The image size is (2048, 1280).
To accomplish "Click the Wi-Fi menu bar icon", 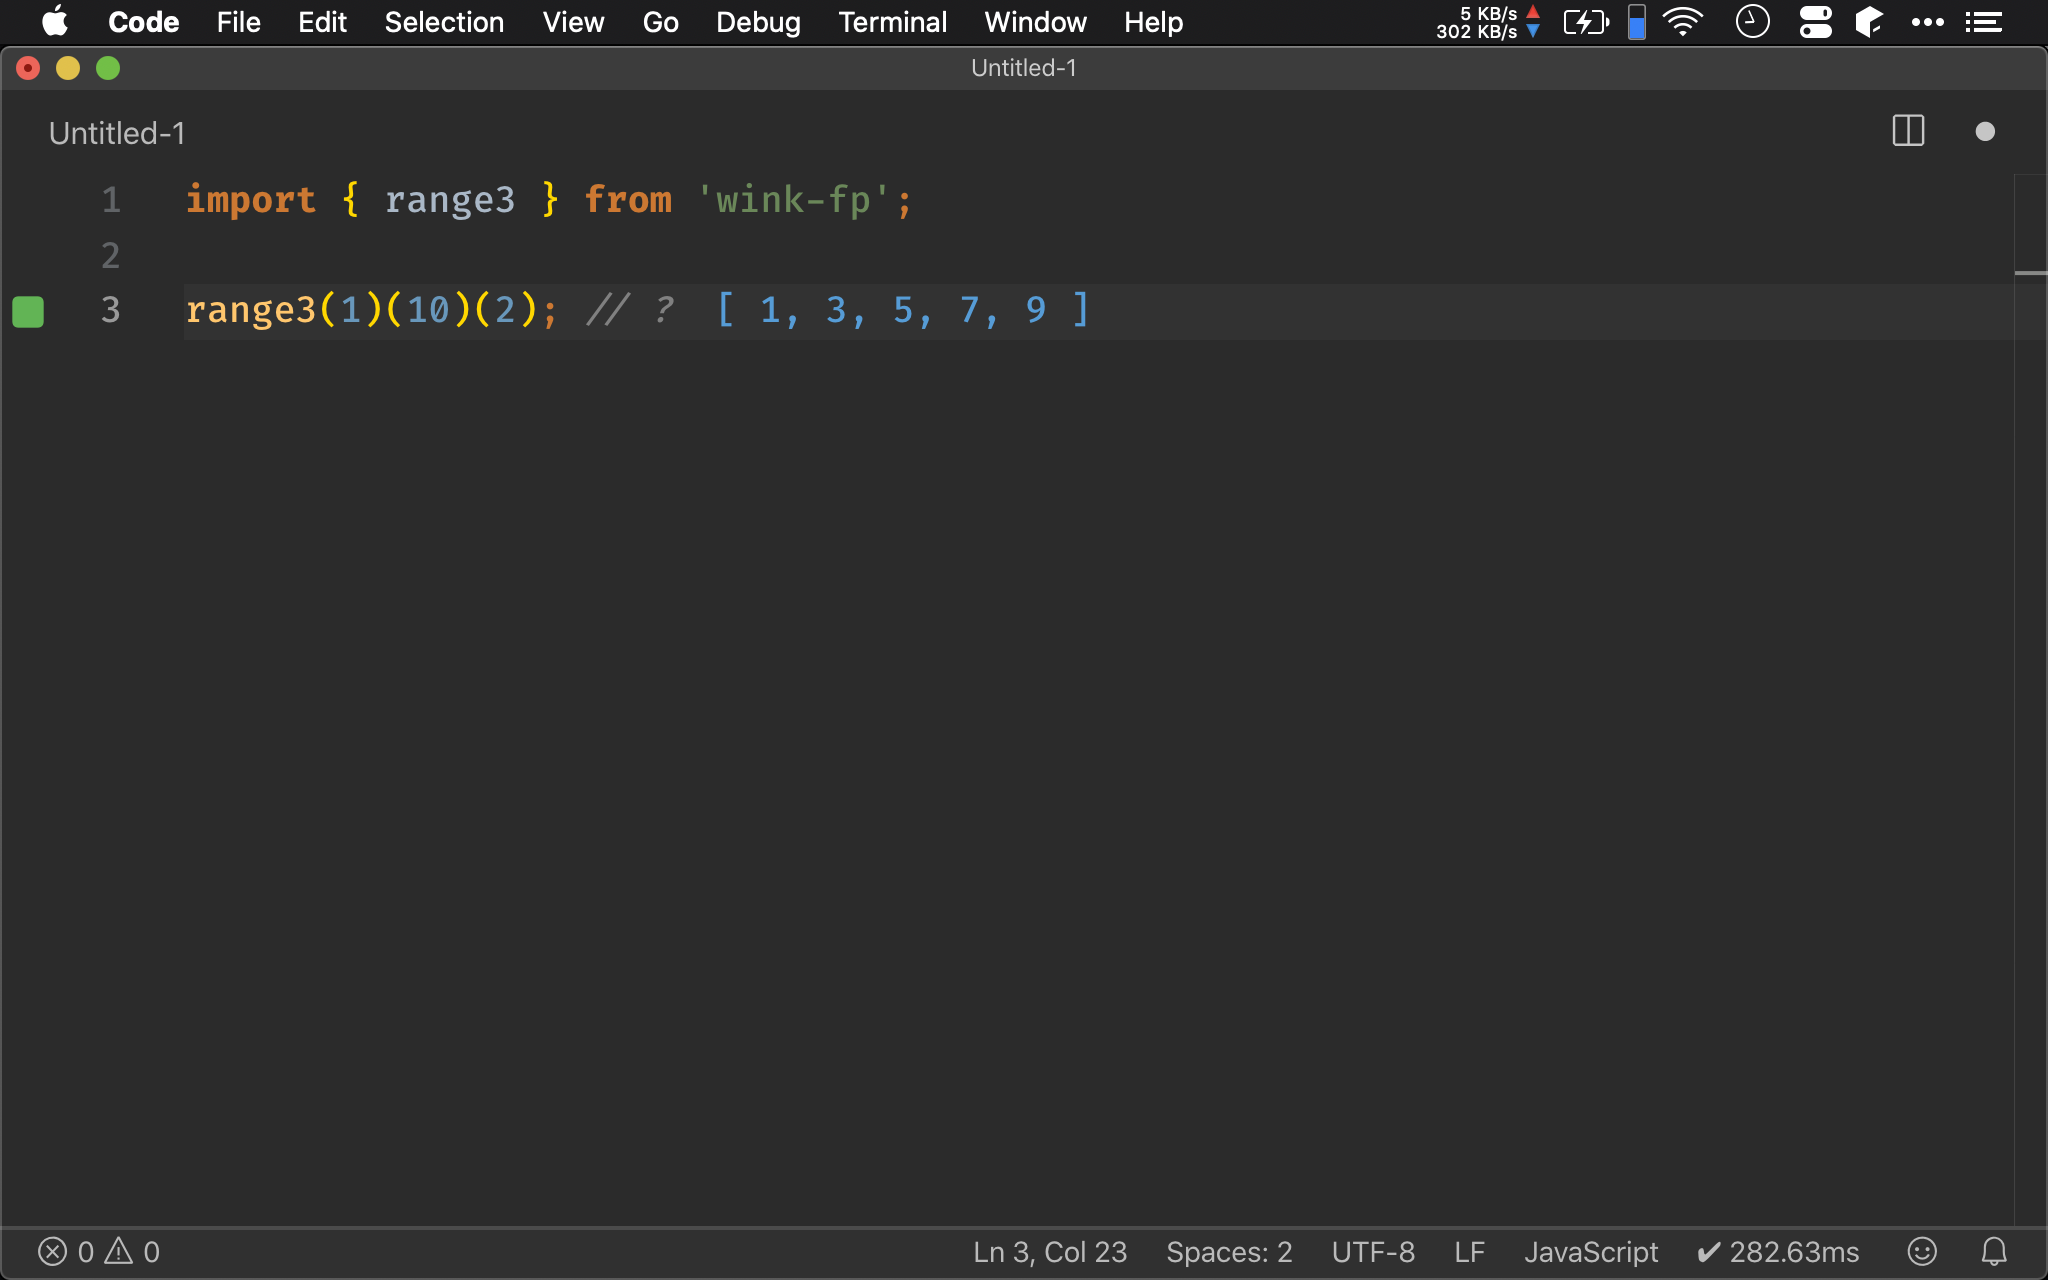I will (1683, 21).
